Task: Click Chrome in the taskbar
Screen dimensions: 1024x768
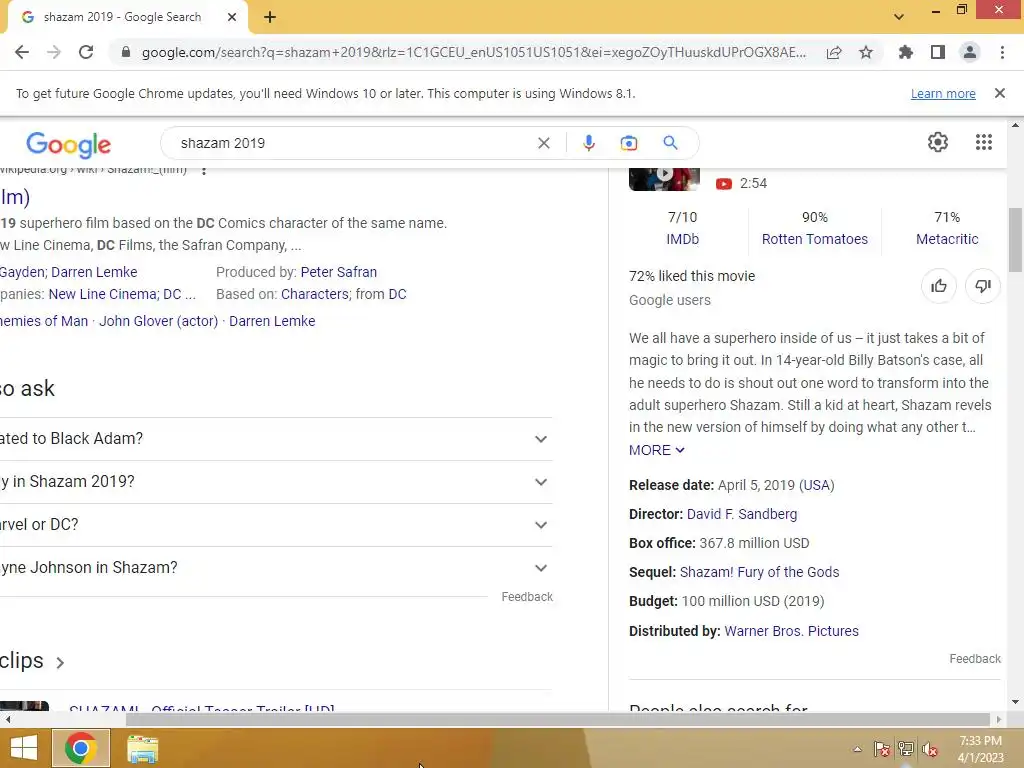Action: click(81, 748)
